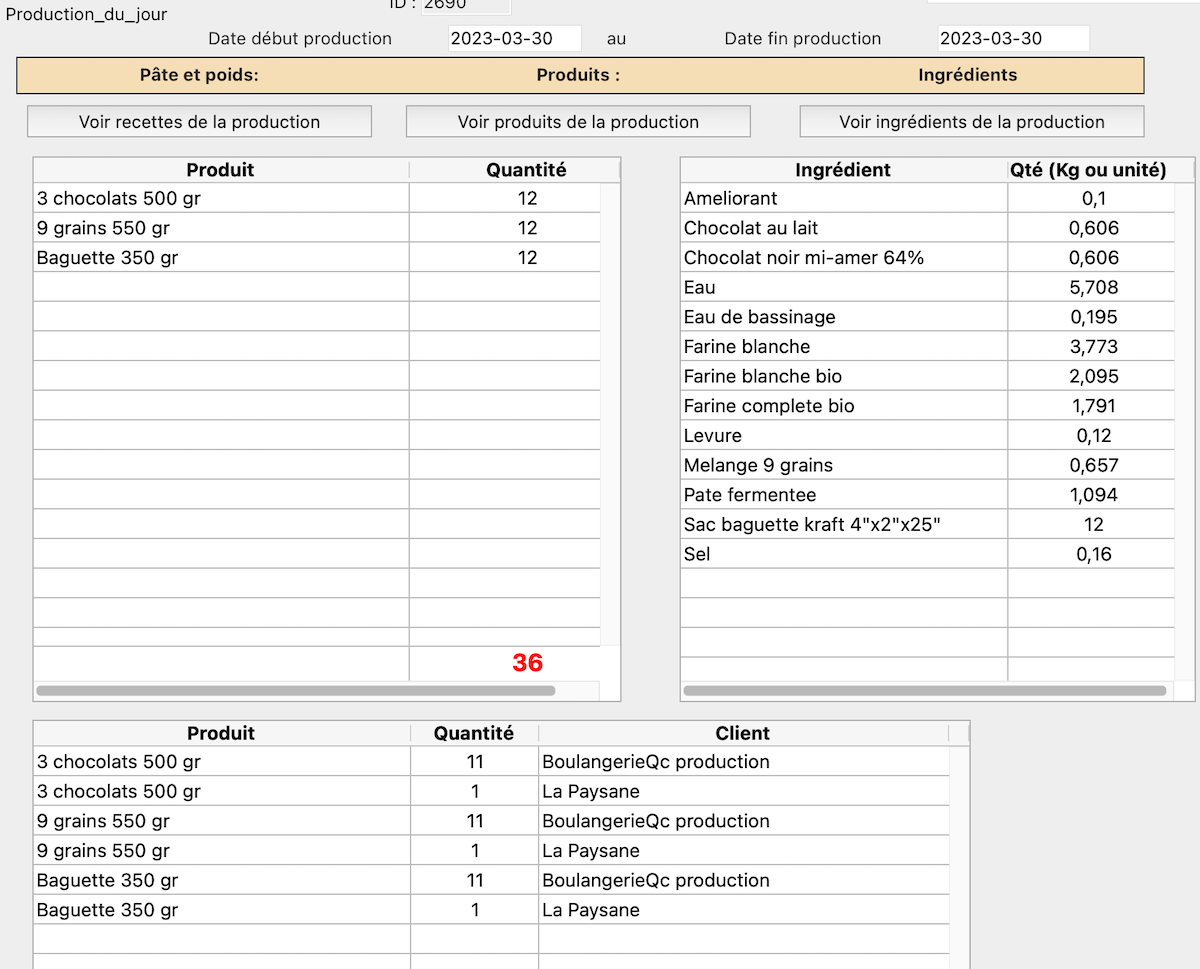The width and height of the screenshot is (1200, 969).
Task: Click the Produits : label in the banner
Action: 578,75
